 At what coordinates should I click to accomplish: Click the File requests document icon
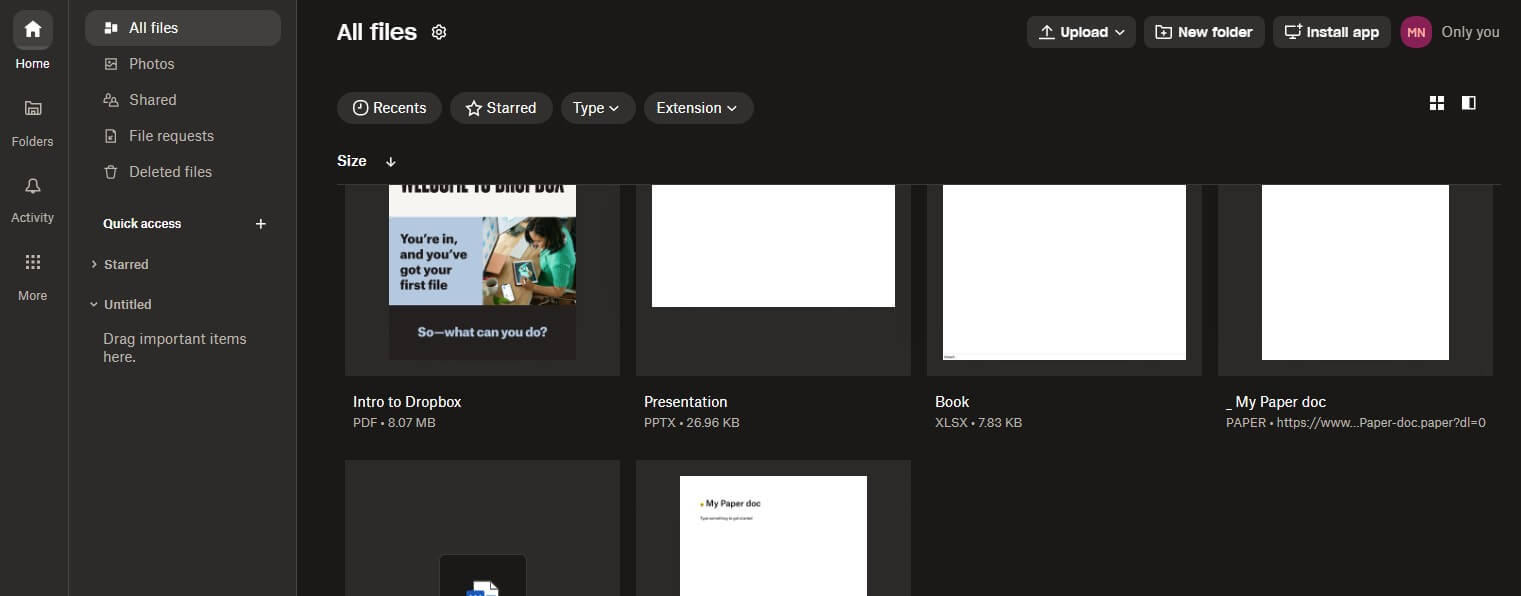[x=111, y=136]
